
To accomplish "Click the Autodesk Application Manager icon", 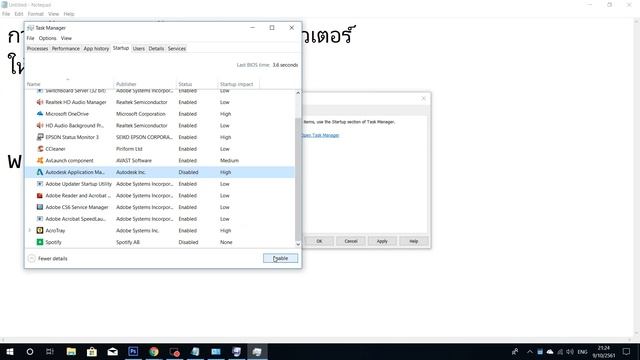I will click(40, 172).
